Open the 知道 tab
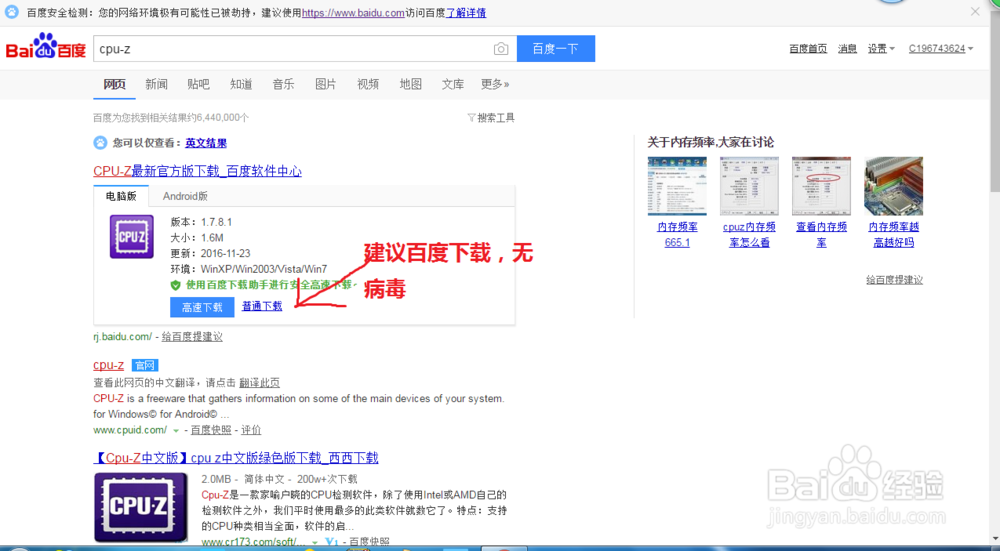 click(x=241, y=84)
